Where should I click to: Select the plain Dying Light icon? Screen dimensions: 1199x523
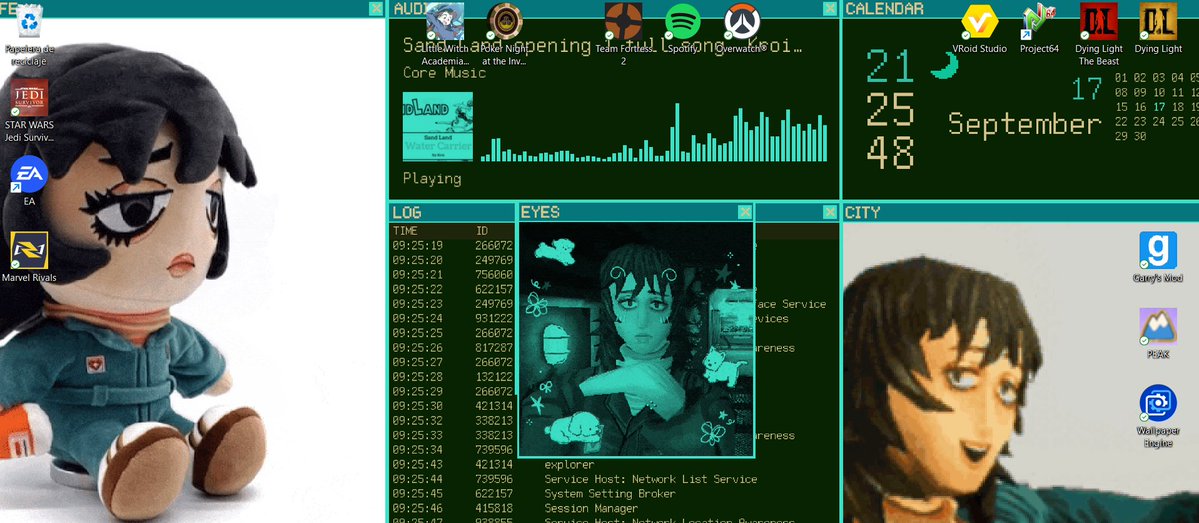click(x=1158, y=28)
